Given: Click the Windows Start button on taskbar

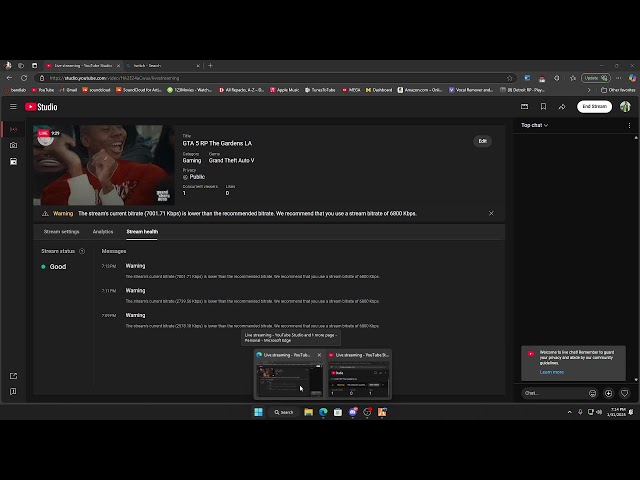Looking at the screenshot, I should [x=258, y=412].
